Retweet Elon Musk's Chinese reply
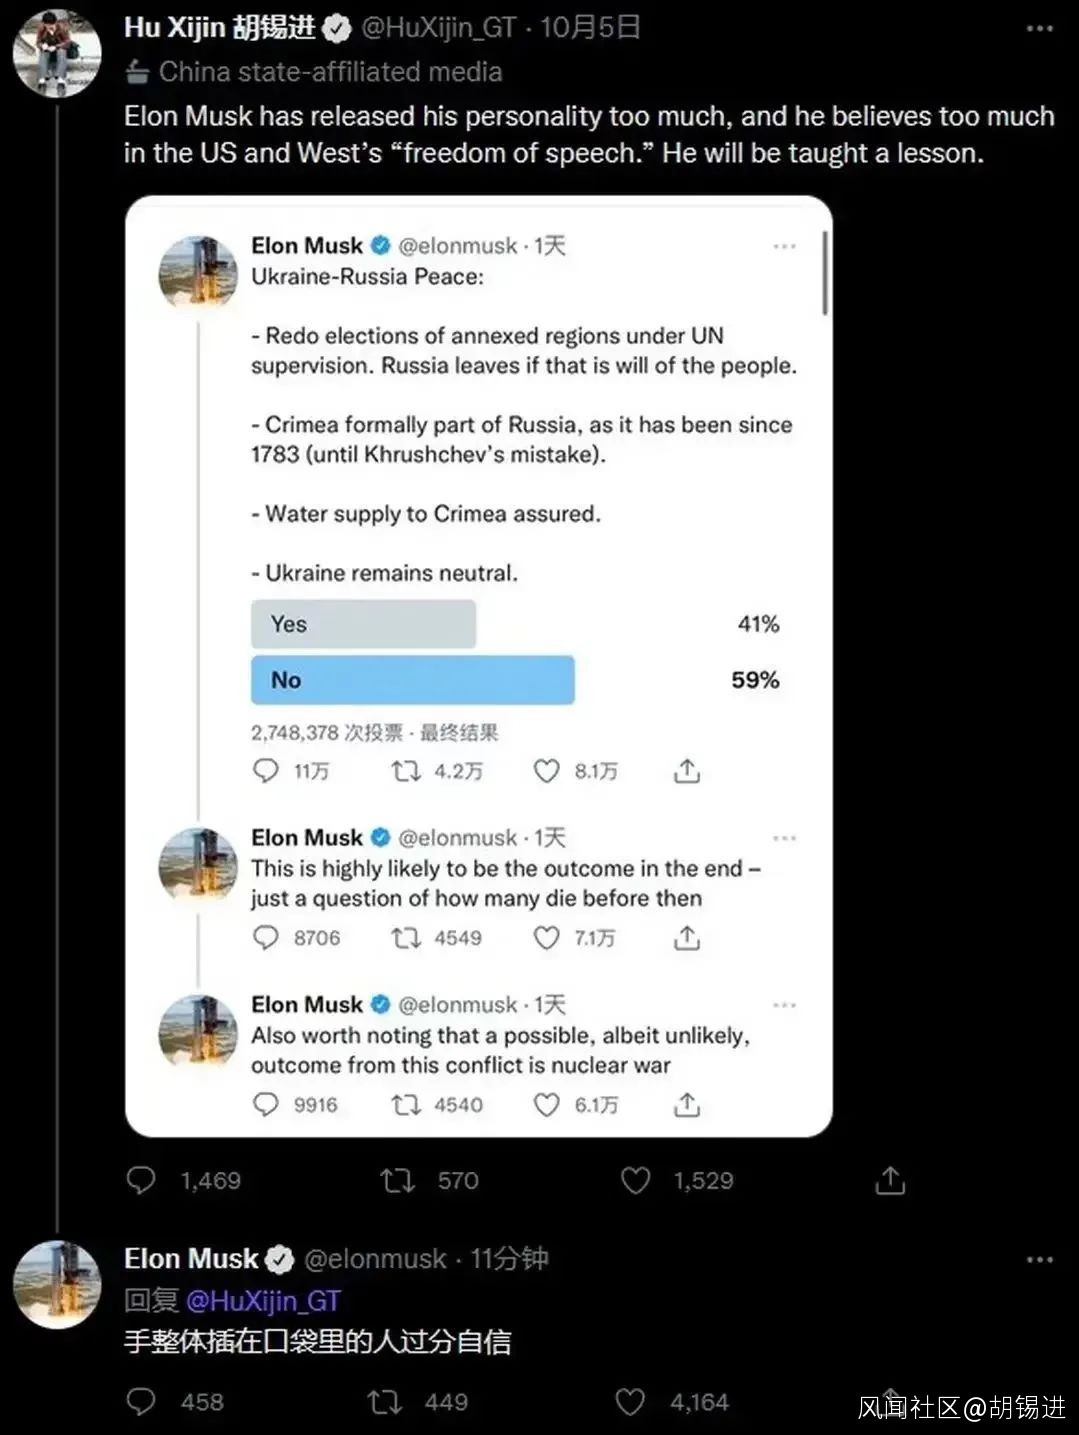 pos(384,1402)
